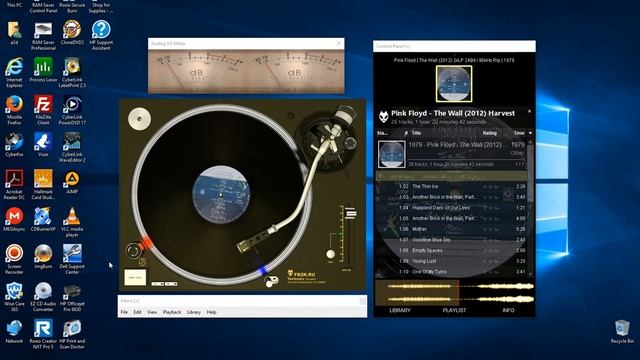
Task: Open the Vuze desktop icon
Action: pyautogui.click(x=43, y=144)
